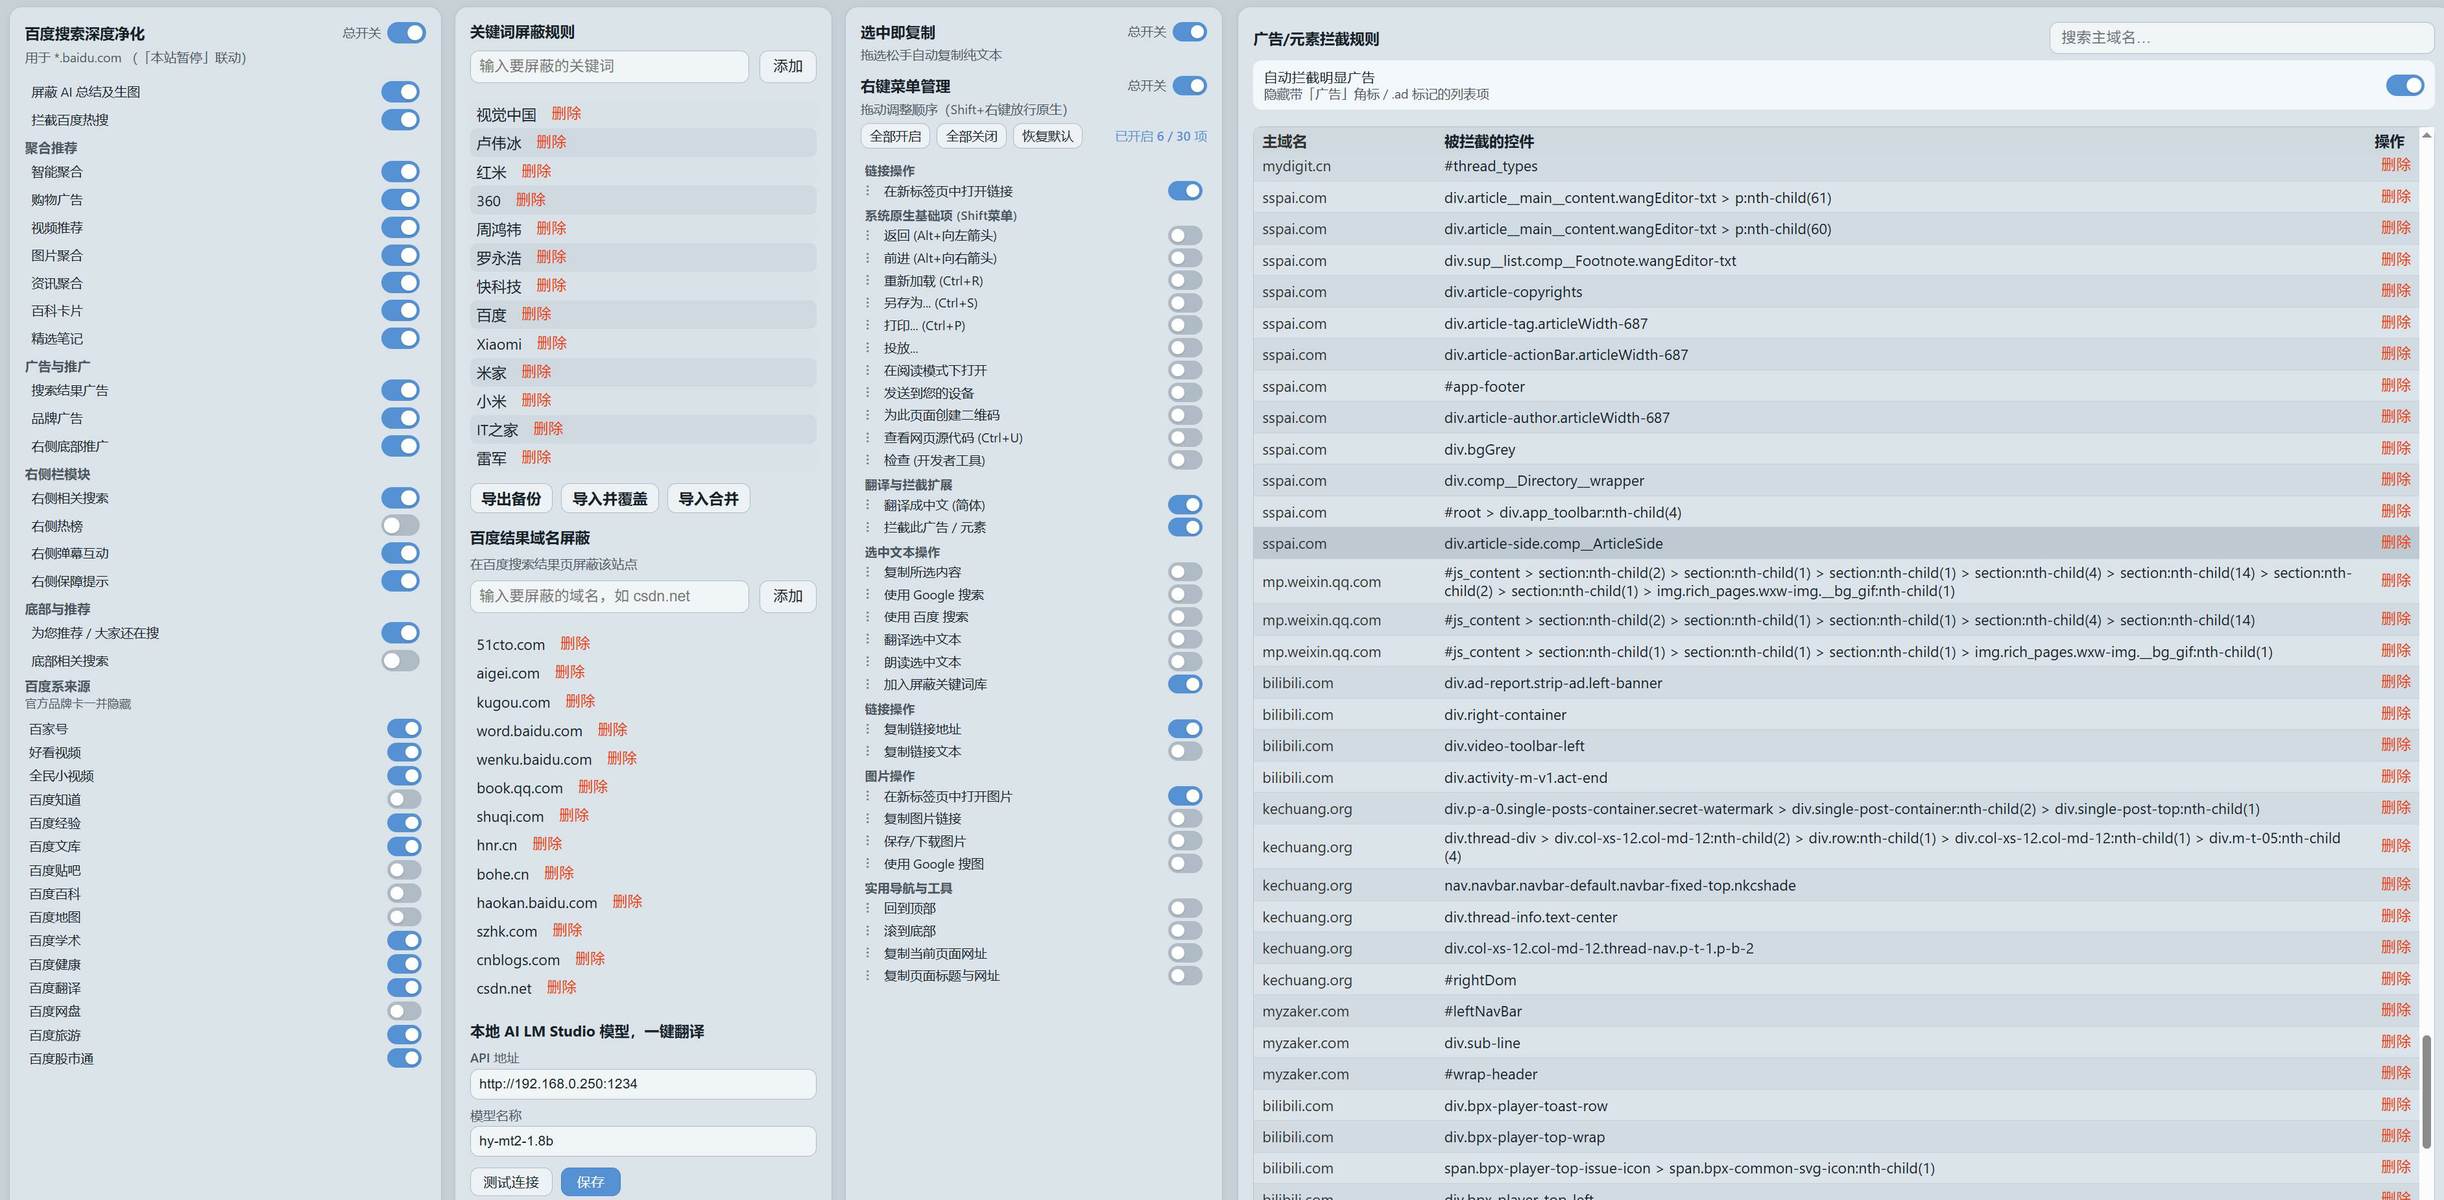Click 全部开启 for context menu items
The height and width of the screenshot is (1200, 2444).
(x=895, y=136)
